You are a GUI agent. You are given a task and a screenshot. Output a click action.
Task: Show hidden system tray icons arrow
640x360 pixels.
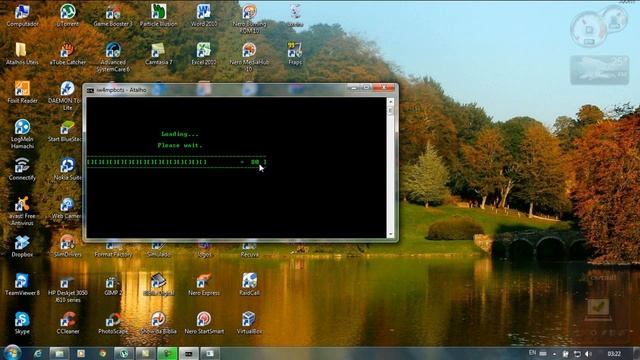point(554,354)
